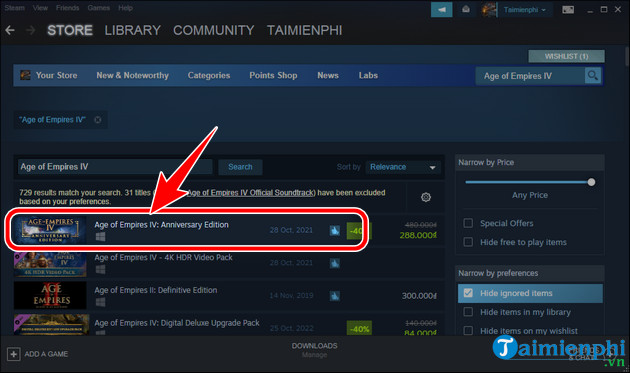Select "Age of Empires IV: Anniversary Edition" title
Image resolution: width=630 pixels, height=373 pixels.
click(162, 225)
